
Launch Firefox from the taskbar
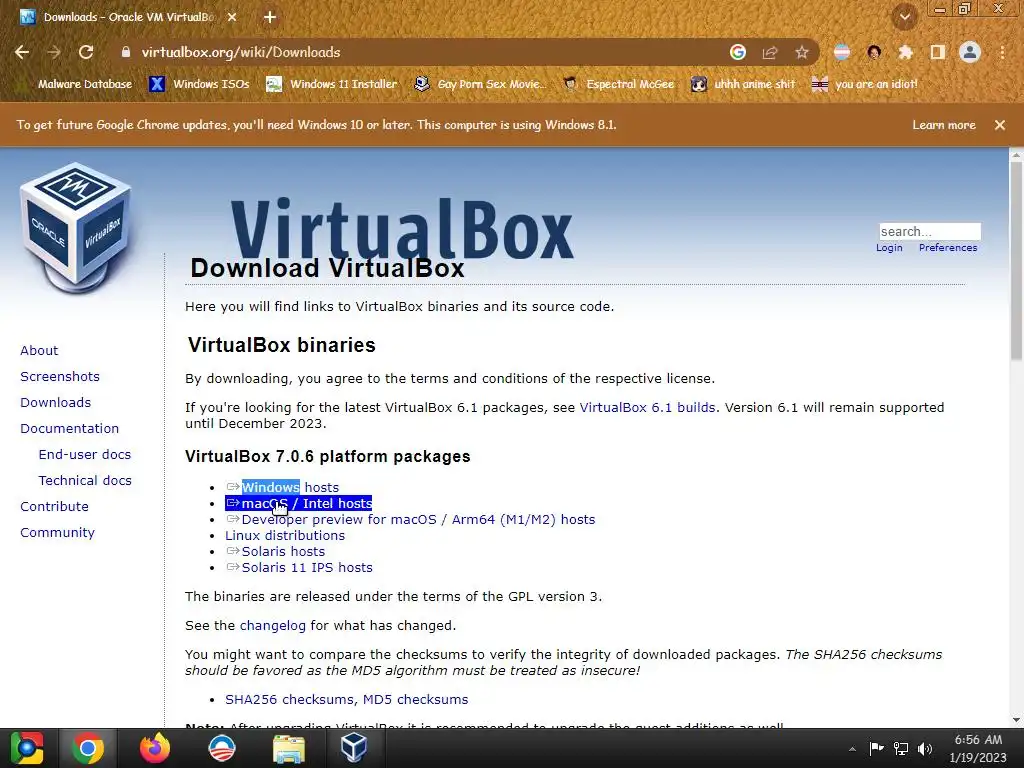155,748
